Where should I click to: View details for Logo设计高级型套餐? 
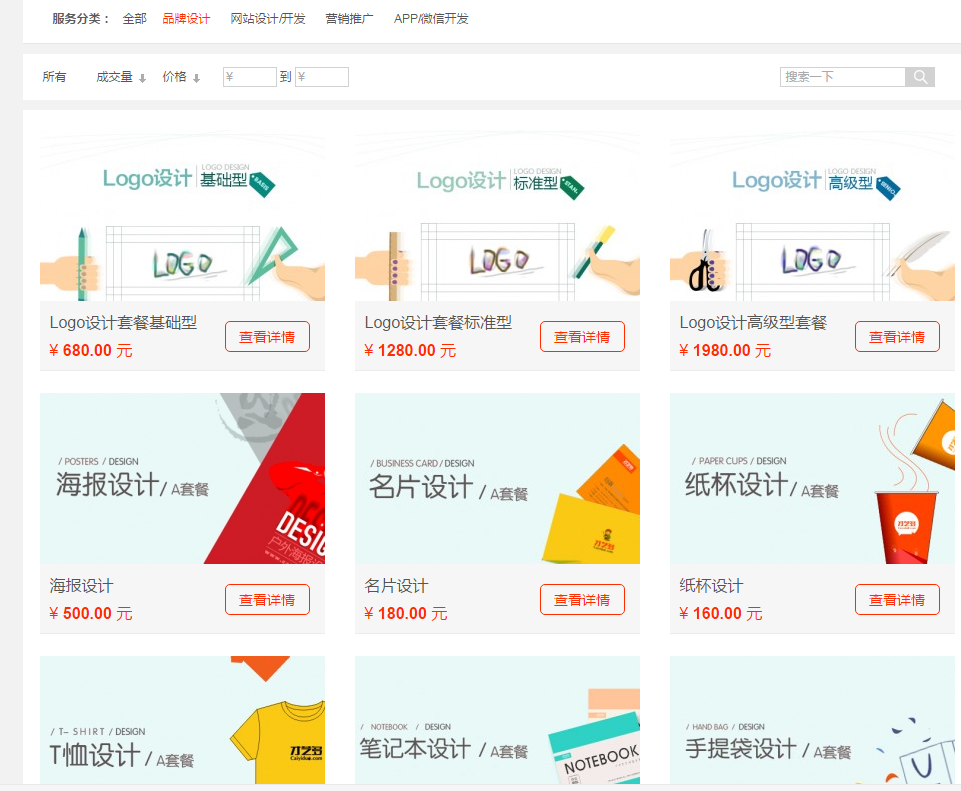pyautogui.click(x=897, y=336)
